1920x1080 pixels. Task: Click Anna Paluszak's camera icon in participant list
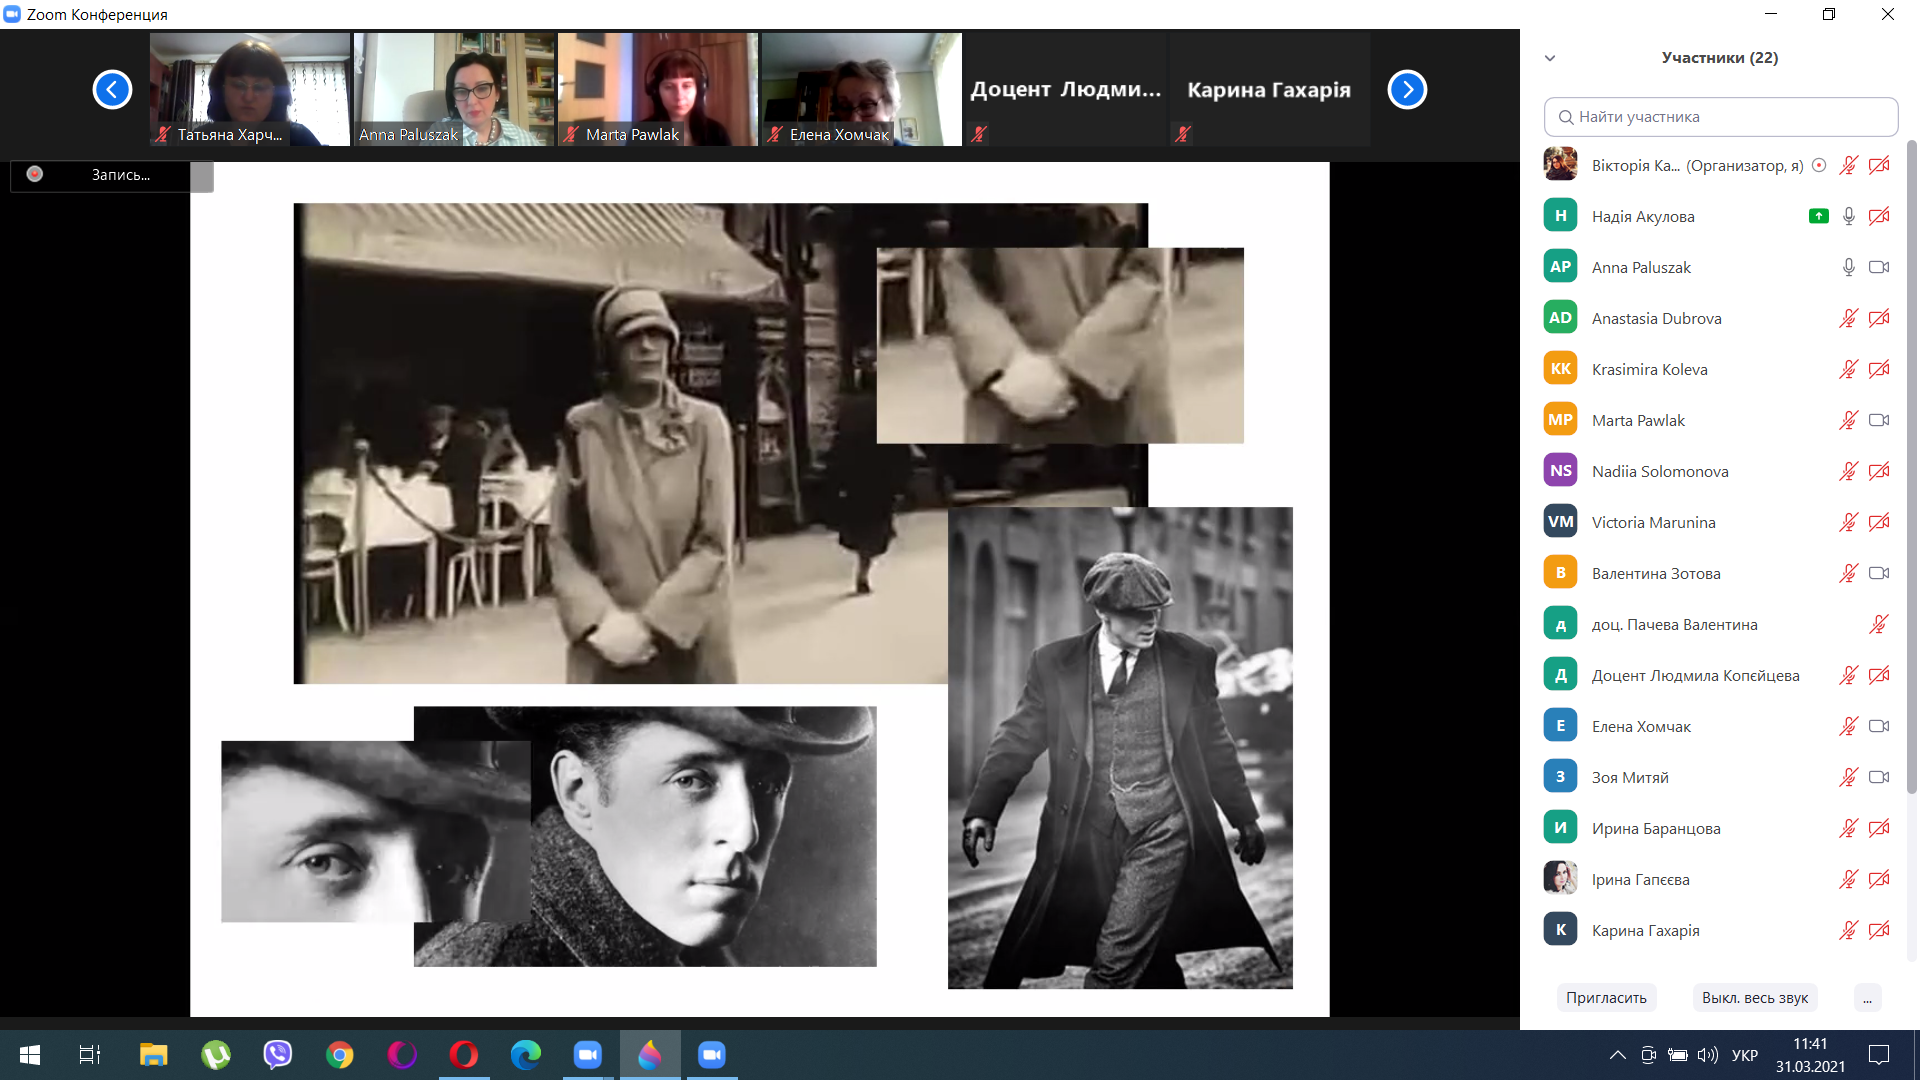pos(1879,267)
